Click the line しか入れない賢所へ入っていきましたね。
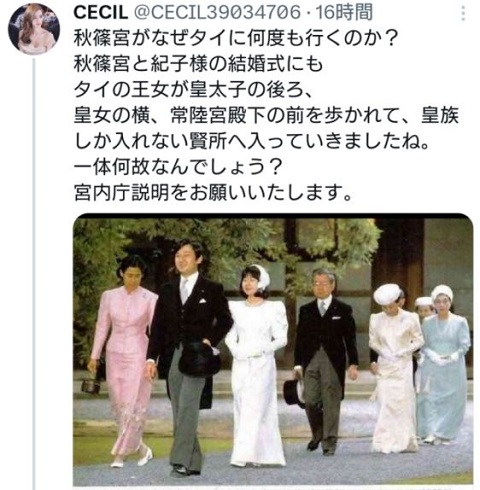 pos(251,141)
